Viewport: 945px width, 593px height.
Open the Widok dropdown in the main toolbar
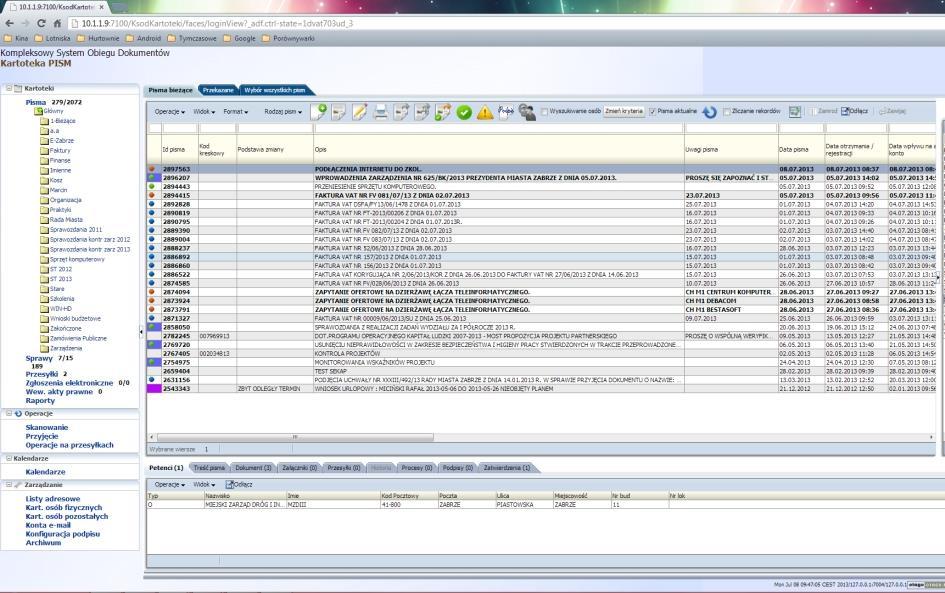[204, 111]
